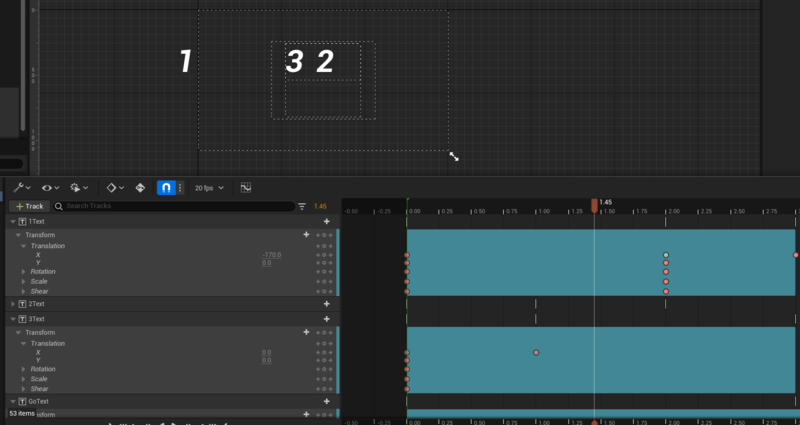
Task: Select the '3' text widget in designer canvas
Action: (x=294, y=61)
